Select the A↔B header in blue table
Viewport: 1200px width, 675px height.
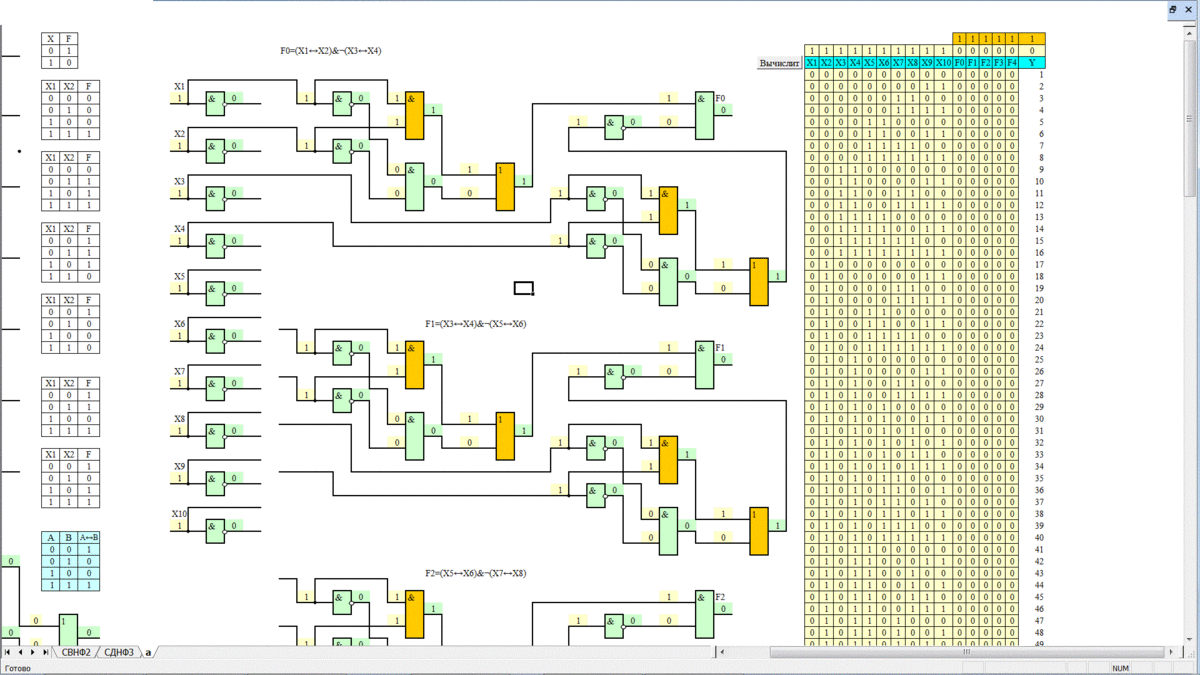(x=88, y=538)
